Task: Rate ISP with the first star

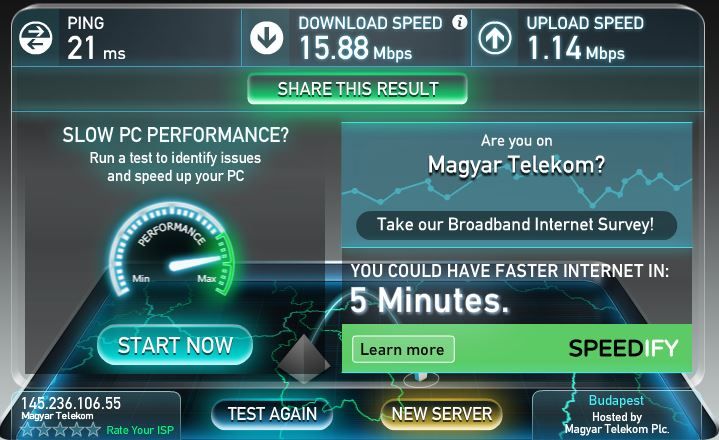Action: (28, 429)
